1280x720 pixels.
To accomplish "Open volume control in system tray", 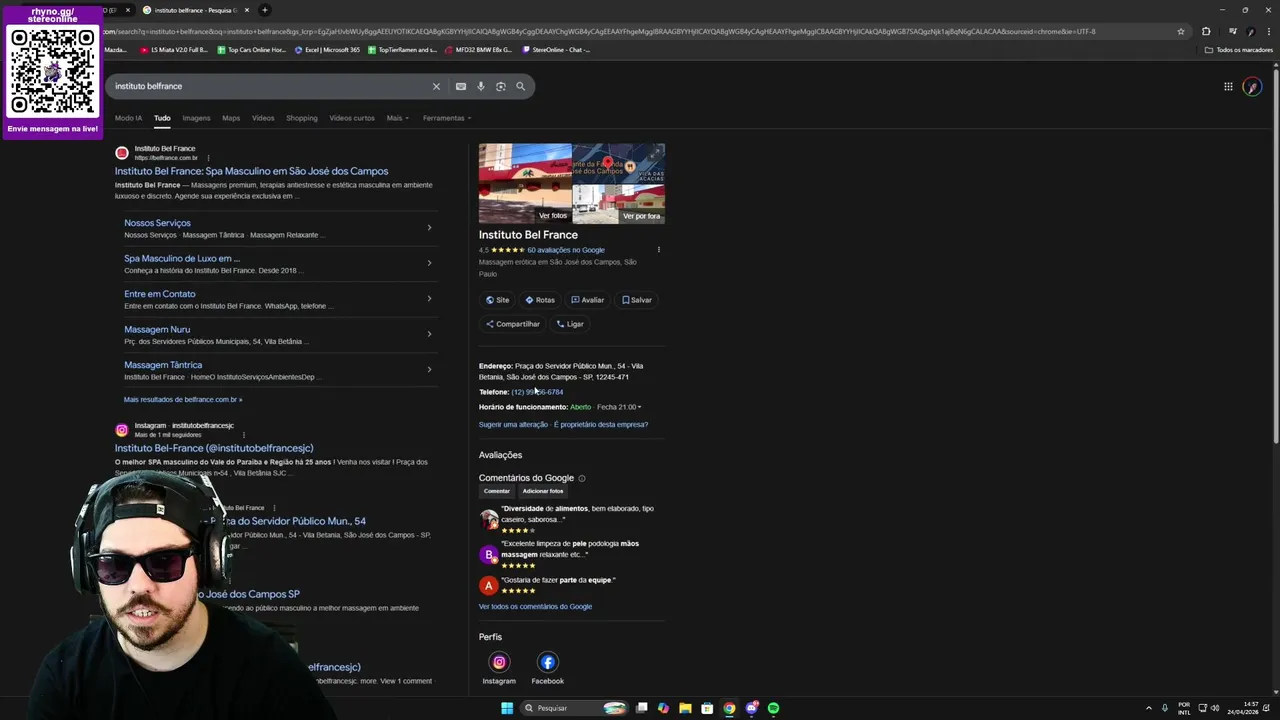I will [1215, 708].
